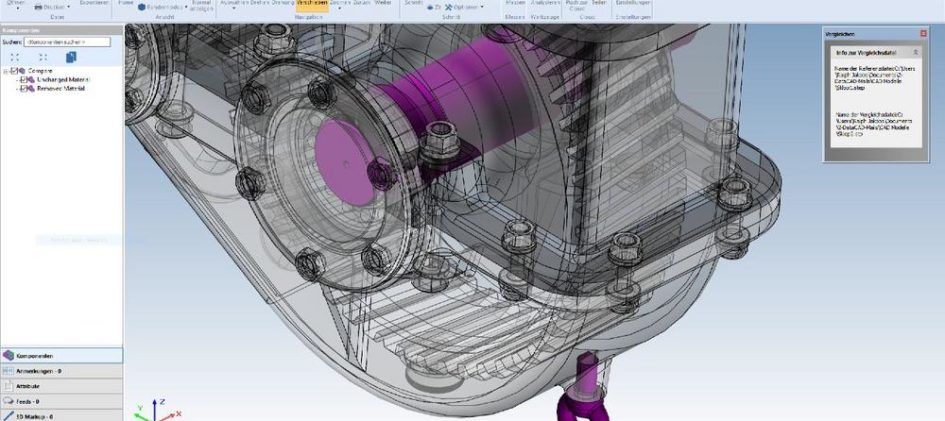Toggle the Unchanged Material checkbox
The width and height of the screenshot is (945, 421).
[25, 80]
